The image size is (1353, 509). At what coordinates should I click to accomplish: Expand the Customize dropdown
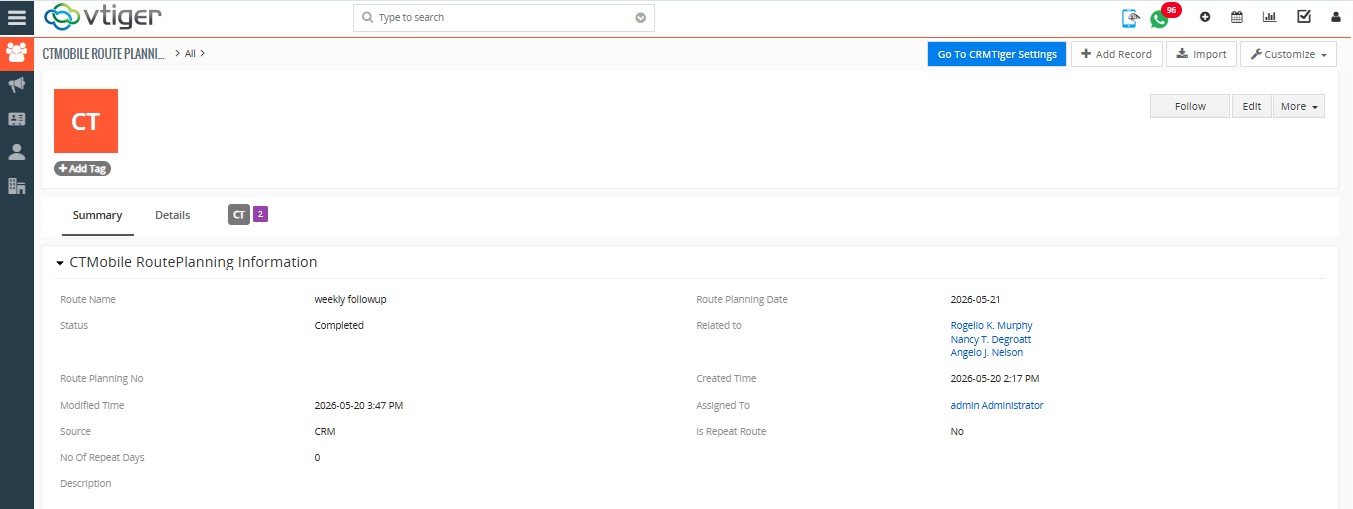[x=1288, y=54]
